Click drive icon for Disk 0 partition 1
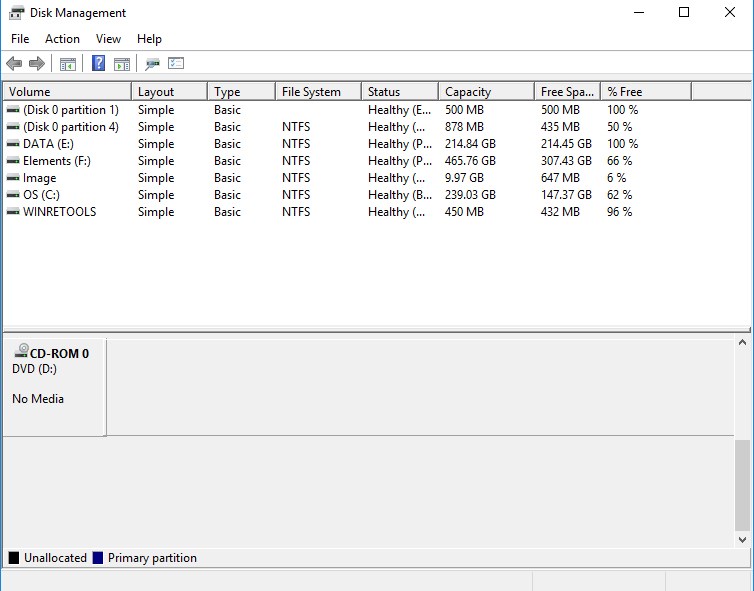The height and width of the screenshot is (591, 754). [13, 110]
